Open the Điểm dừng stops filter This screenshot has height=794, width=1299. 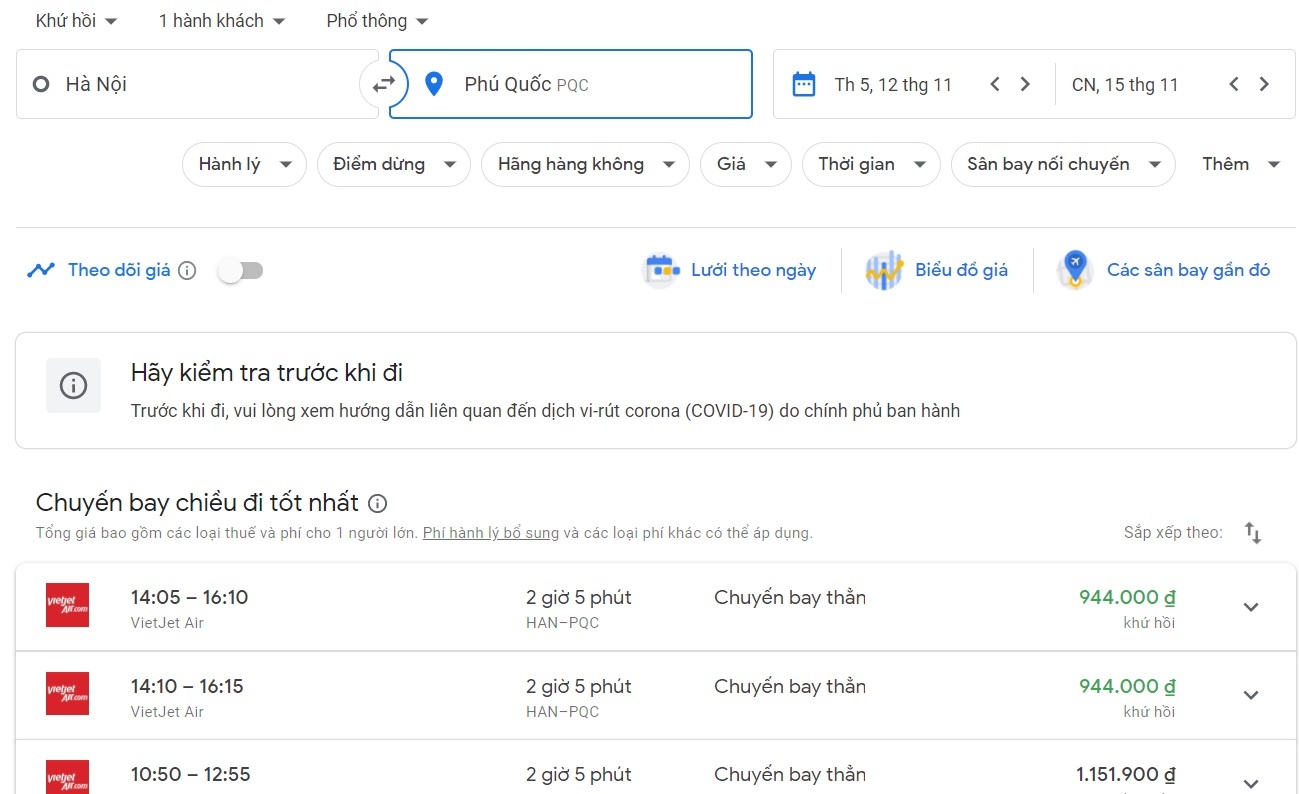[393, 165]
